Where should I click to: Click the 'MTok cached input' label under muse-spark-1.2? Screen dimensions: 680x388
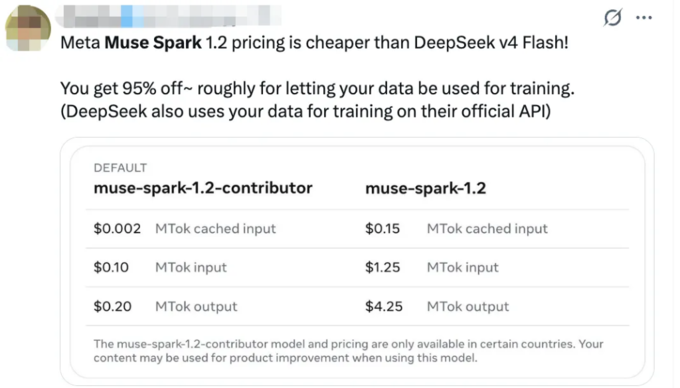487,228
